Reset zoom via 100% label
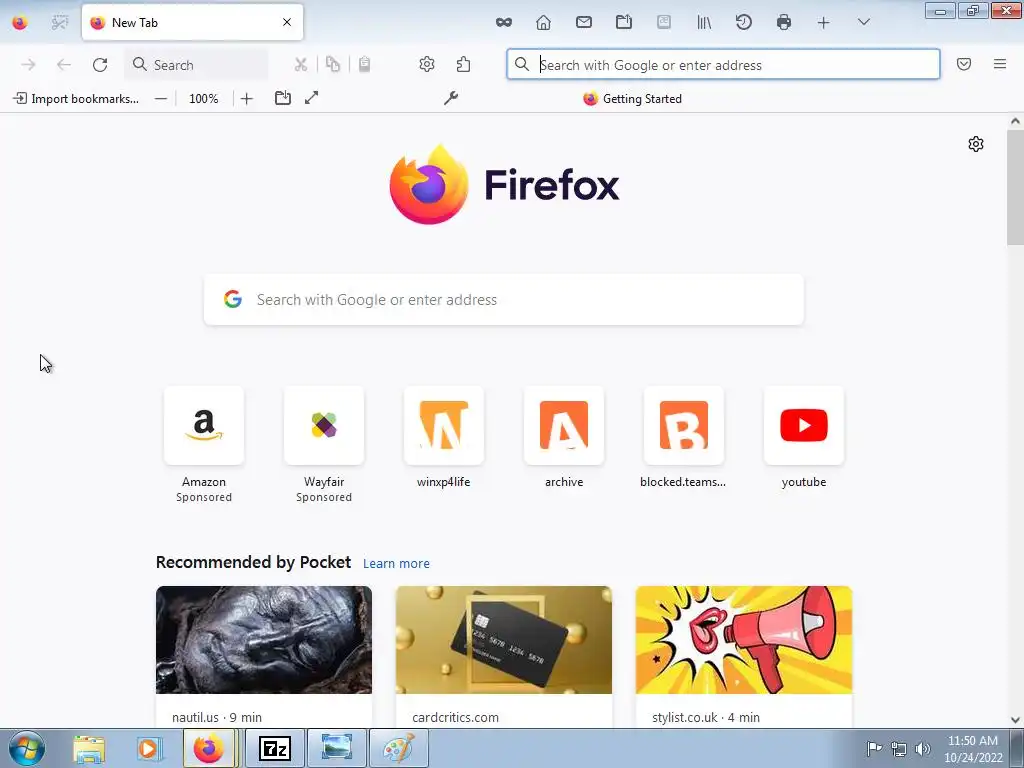This screenshot has width=1024, height=768. coord(204,99)
